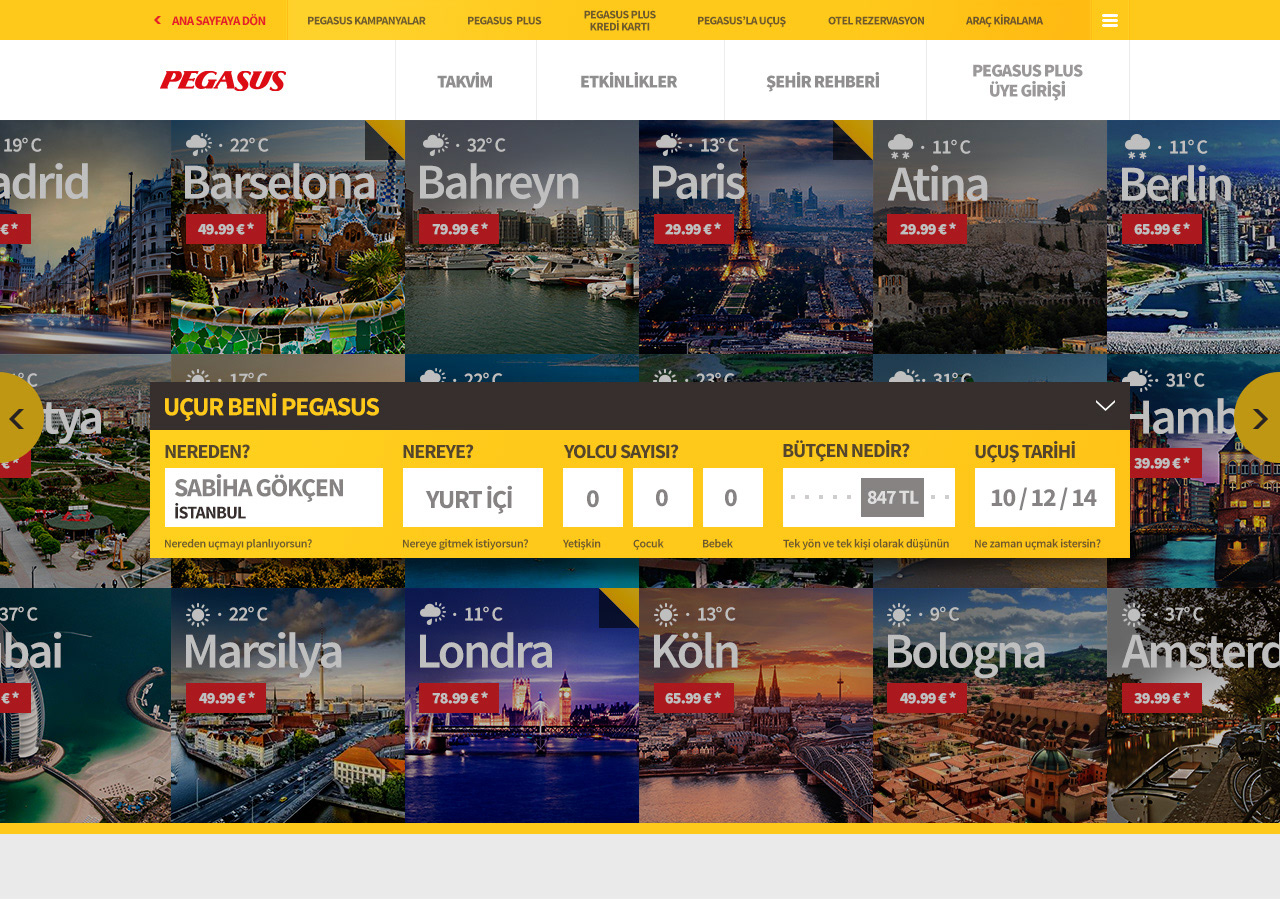Select Atina 29.99 € price tag
1280x900 pixels.
click(927, 228)
